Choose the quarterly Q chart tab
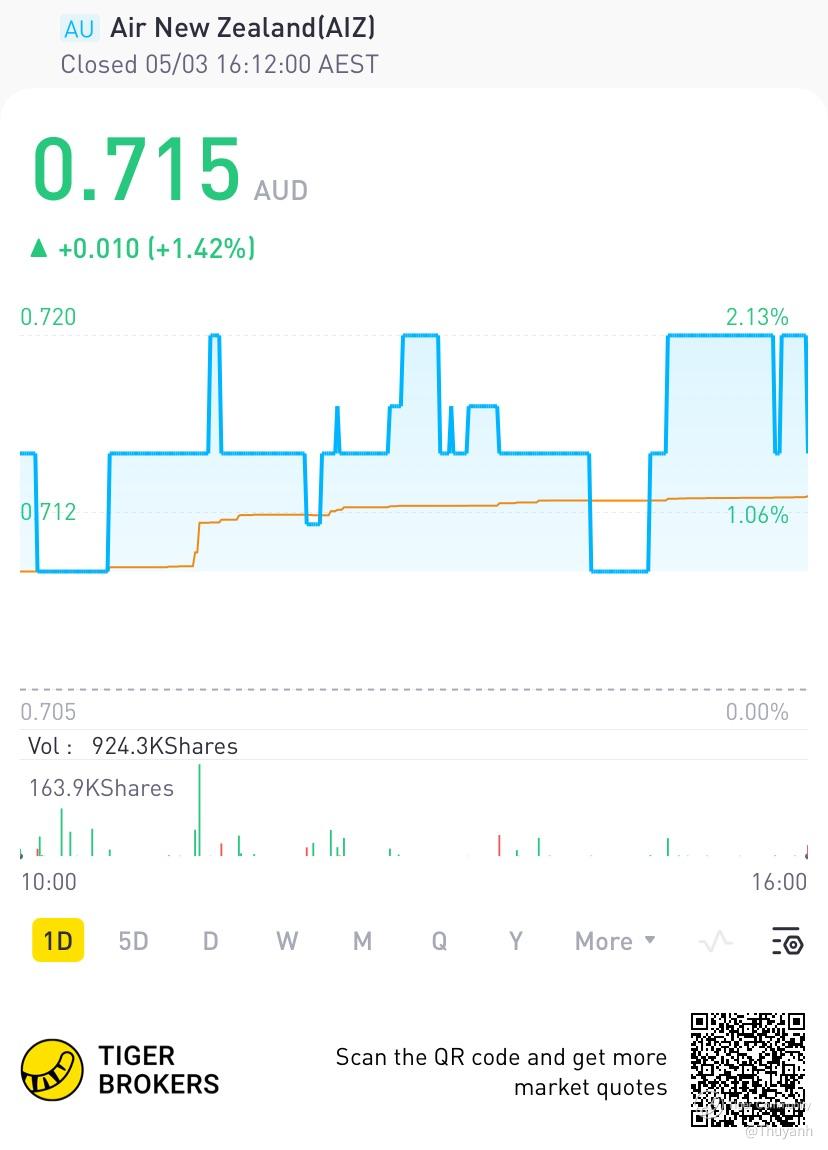Viewport: 828px width, 1150px height. coord(439,941)
